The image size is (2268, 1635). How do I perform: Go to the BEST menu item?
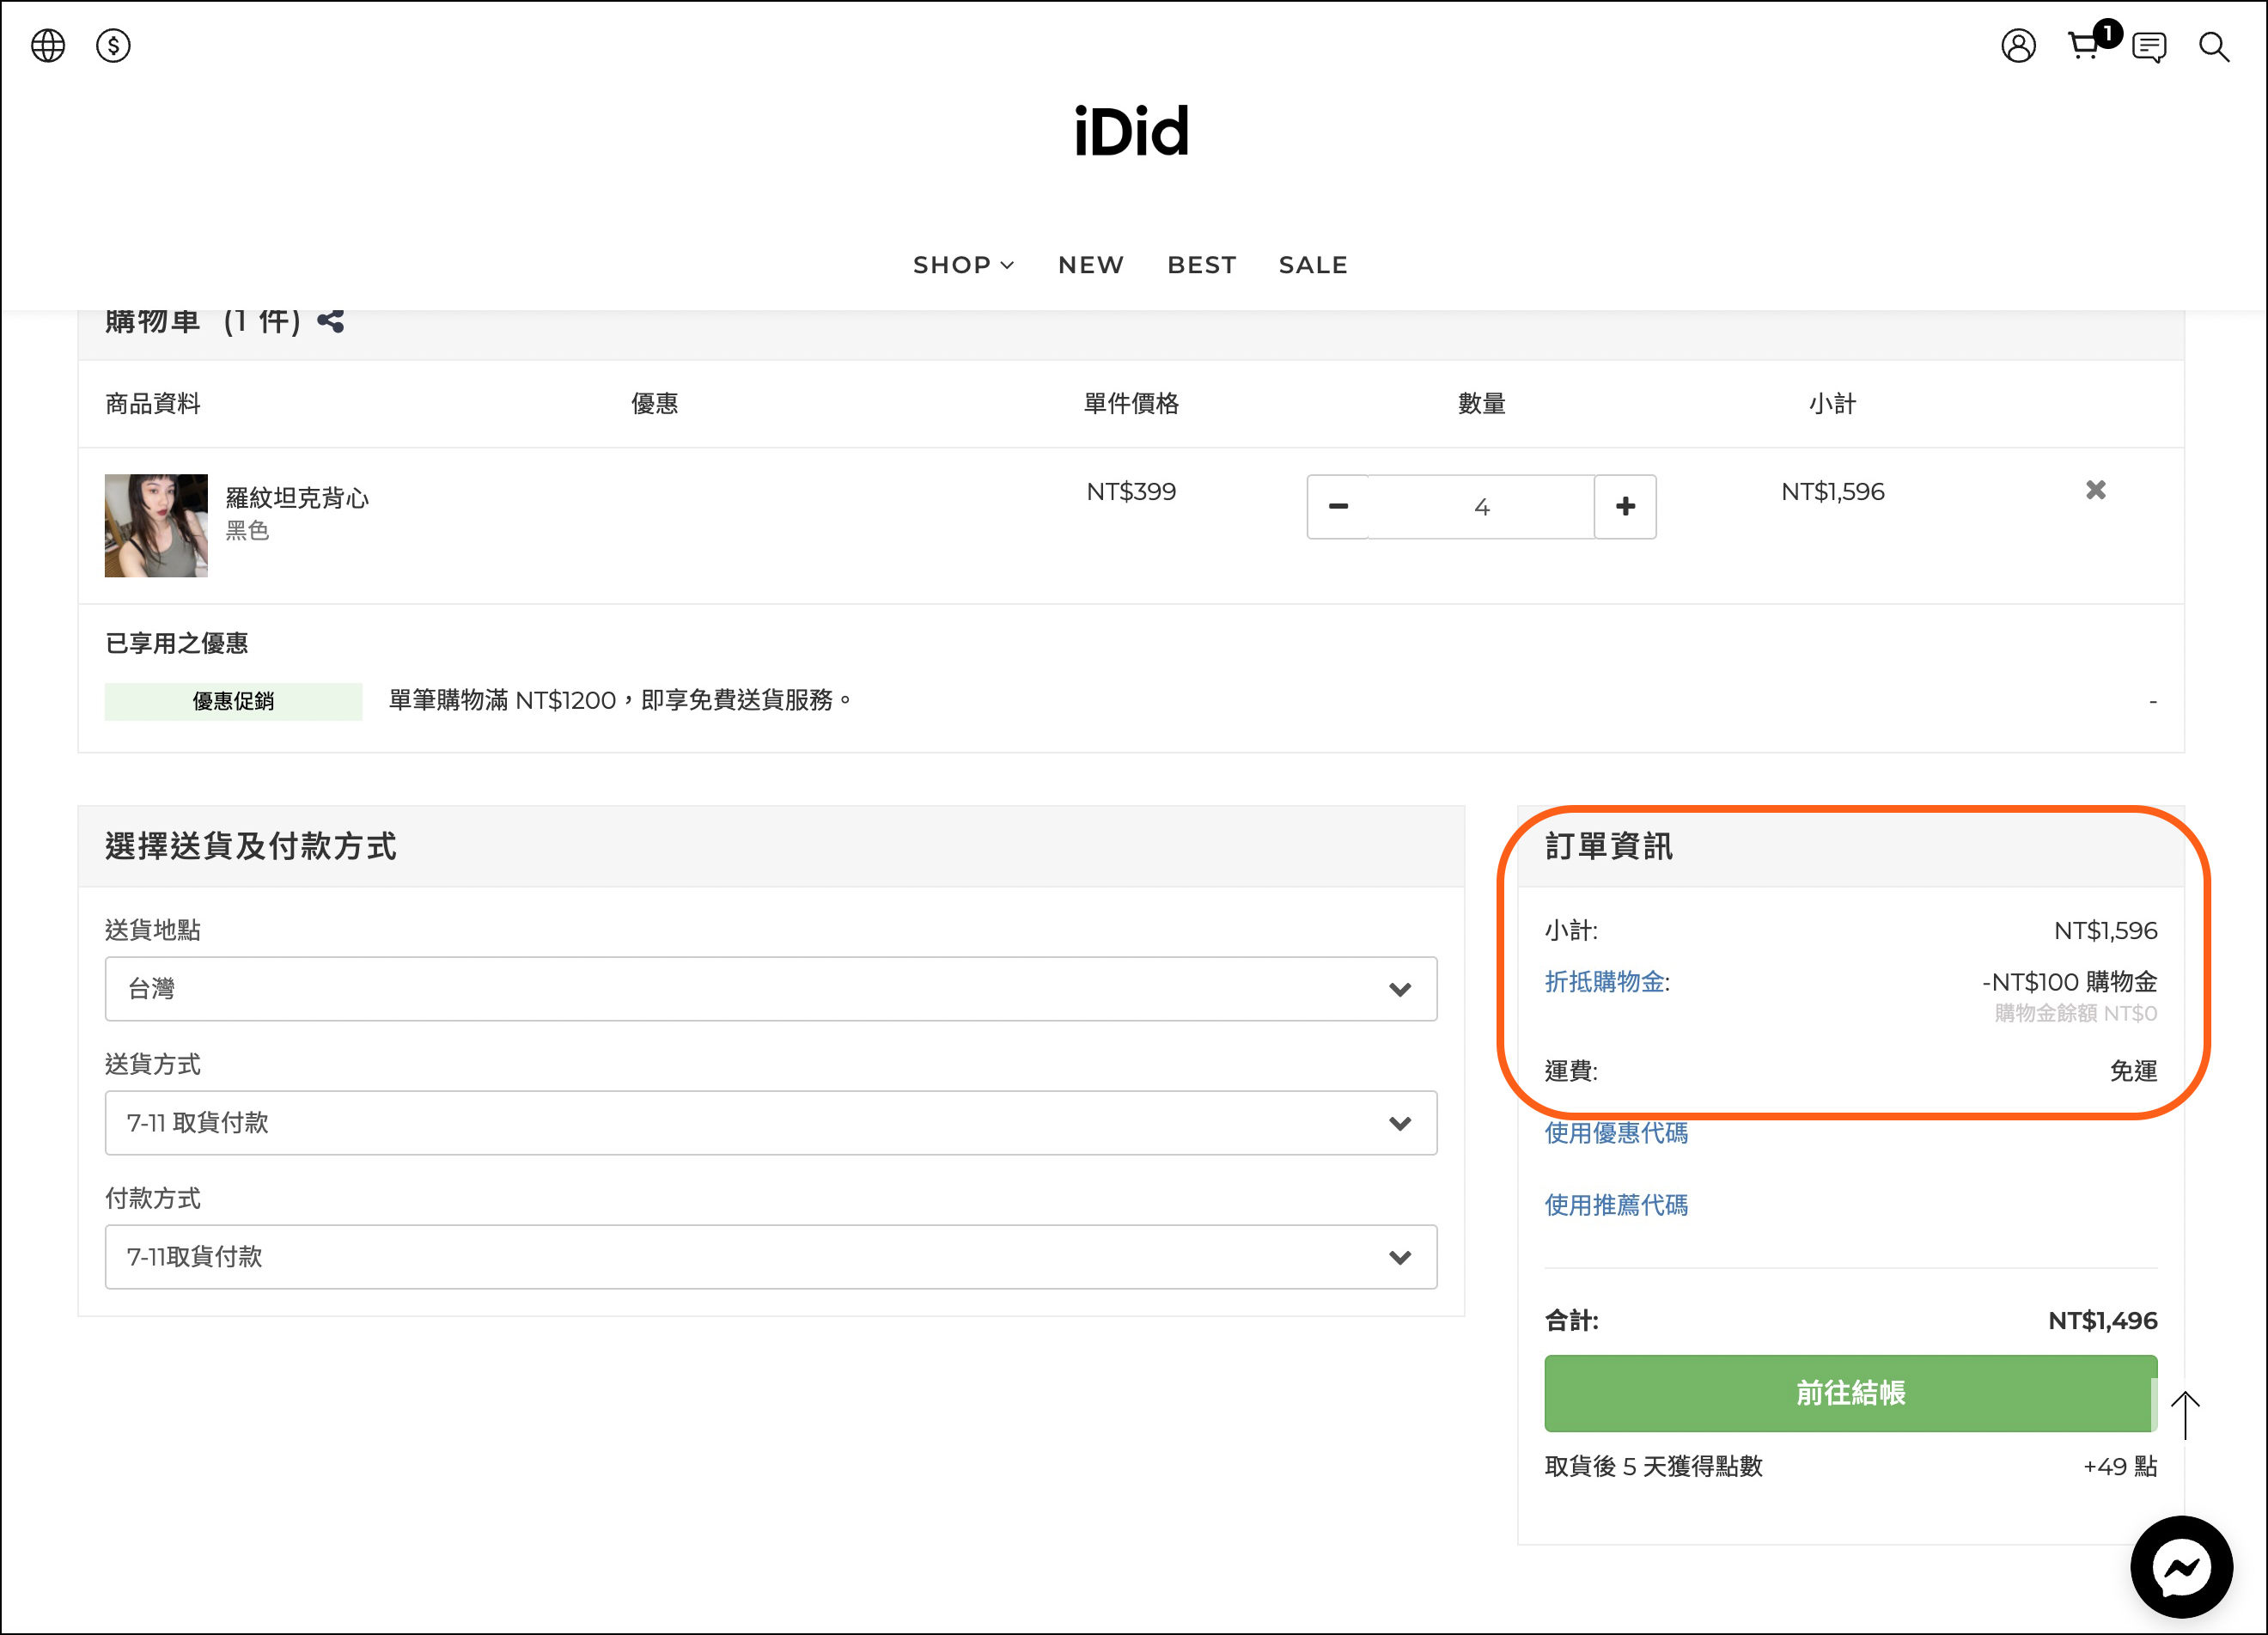pos(1202,265)
